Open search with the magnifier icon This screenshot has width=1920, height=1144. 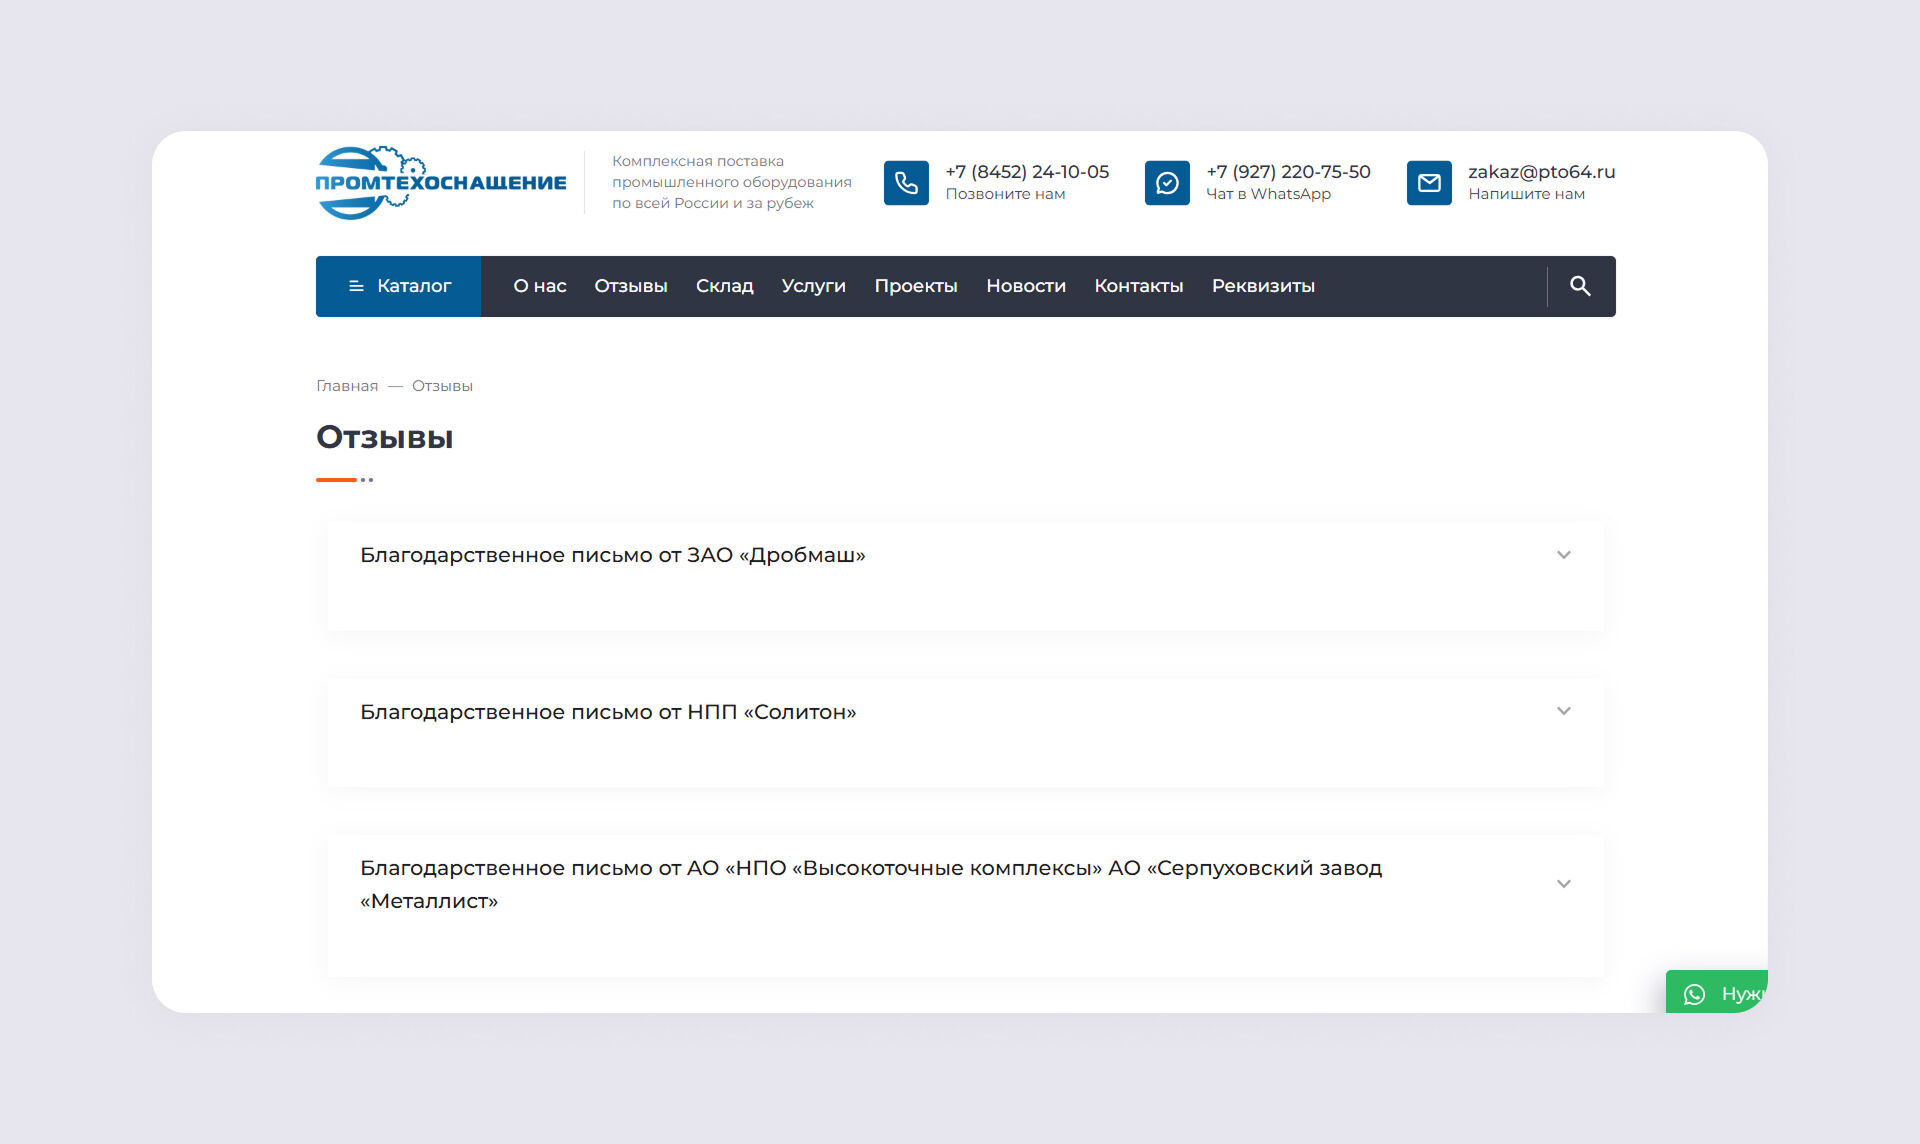[1580, 286]
